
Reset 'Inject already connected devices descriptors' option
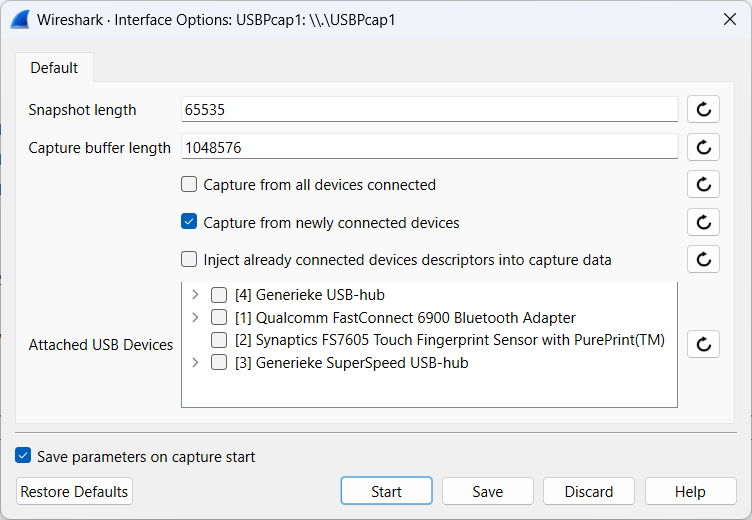click(x=703, y=259)
